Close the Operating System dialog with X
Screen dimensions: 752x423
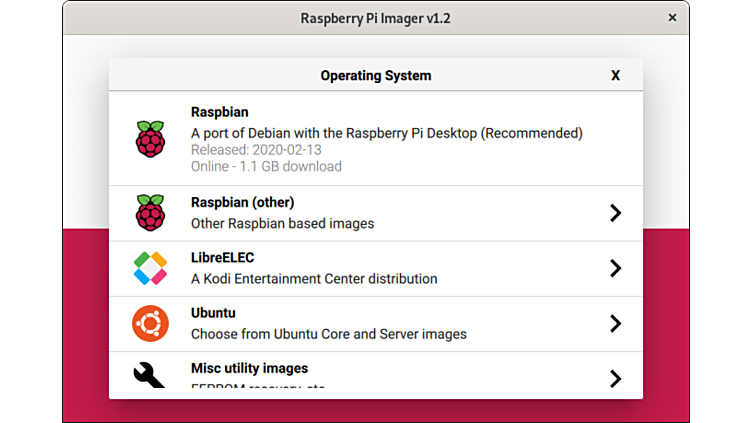(615, 75)
